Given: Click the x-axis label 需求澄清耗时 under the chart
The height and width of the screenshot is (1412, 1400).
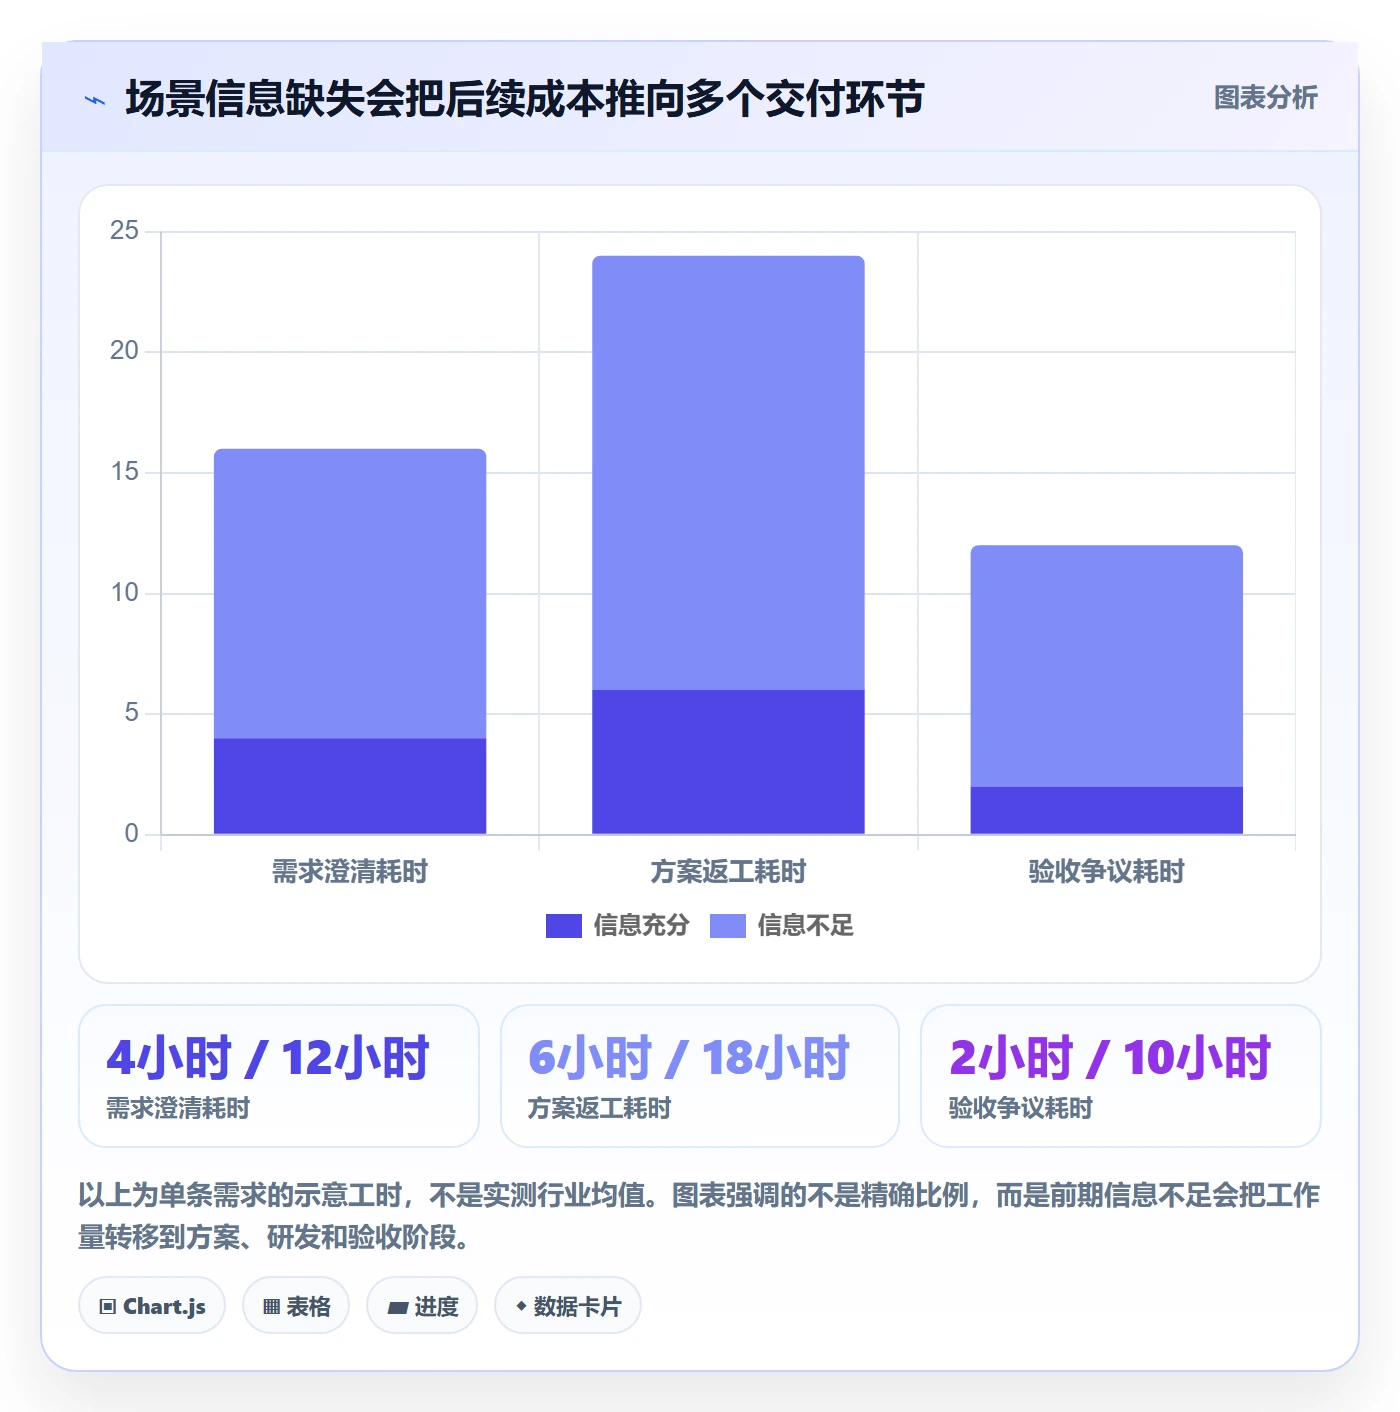Looking at the screenshot, I should (350, 872).
